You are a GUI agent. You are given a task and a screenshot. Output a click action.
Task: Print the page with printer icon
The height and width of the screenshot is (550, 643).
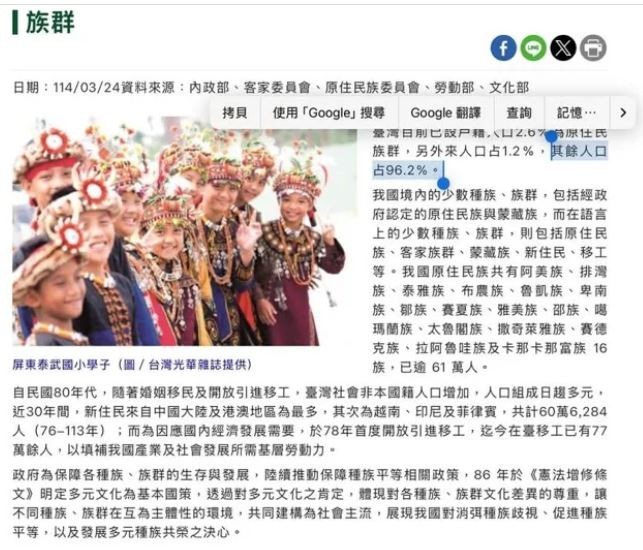tap(593, 48)
